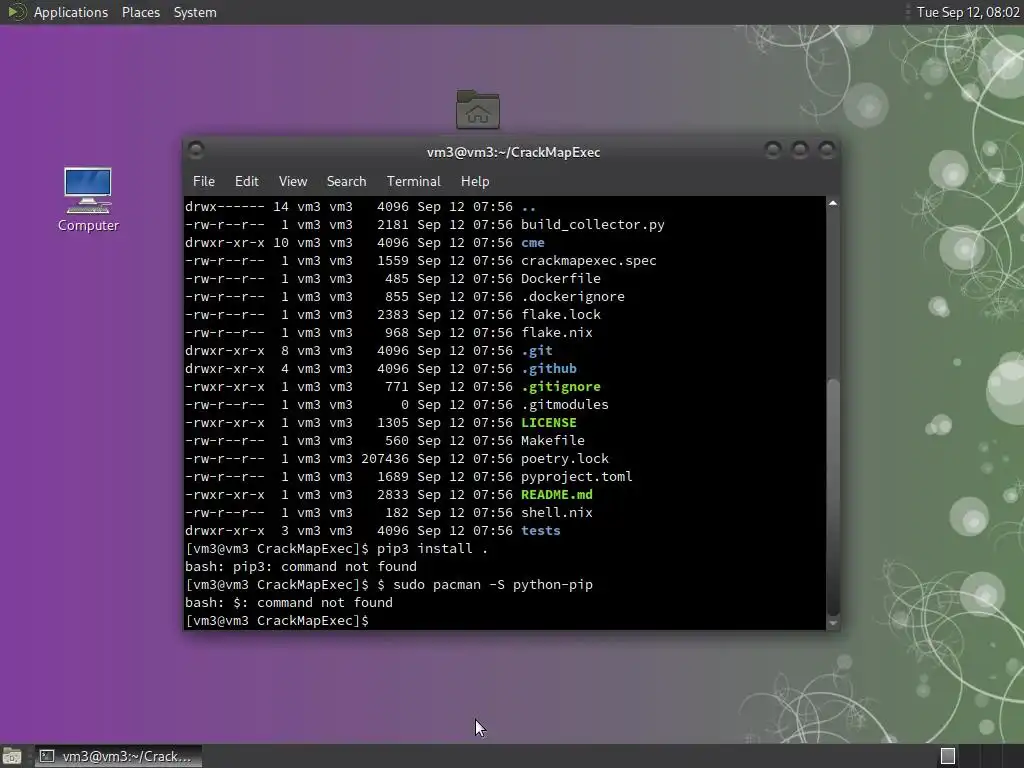Click the .git directory name

(x=537, y=351)
